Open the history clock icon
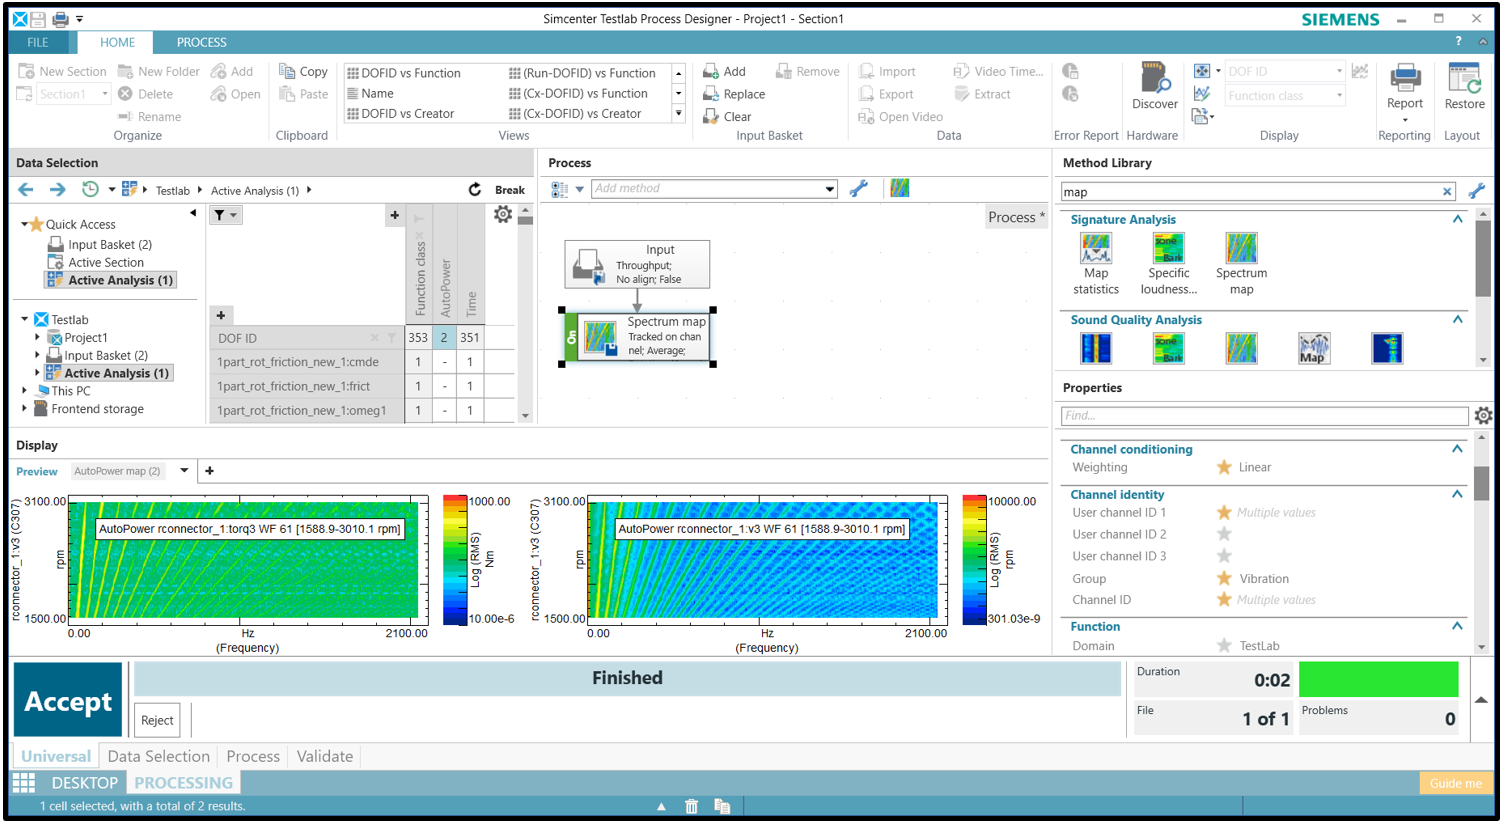The width and height of the screenshot is (1500, 824). pos(90,190)
